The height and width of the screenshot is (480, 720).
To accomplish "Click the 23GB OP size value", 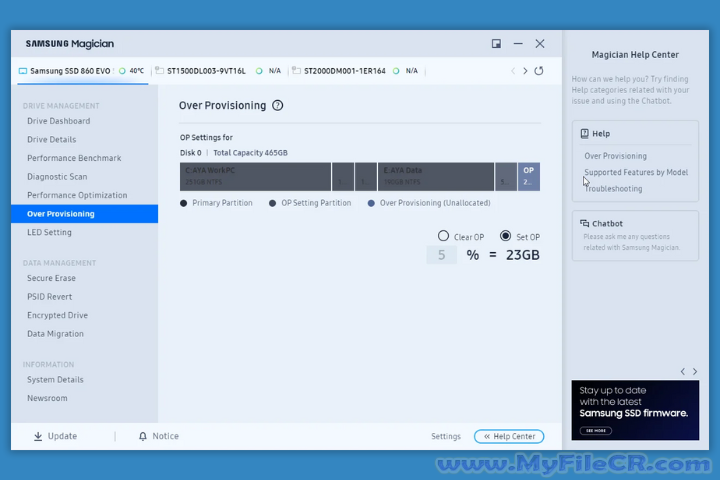I will tap(523, 255).
